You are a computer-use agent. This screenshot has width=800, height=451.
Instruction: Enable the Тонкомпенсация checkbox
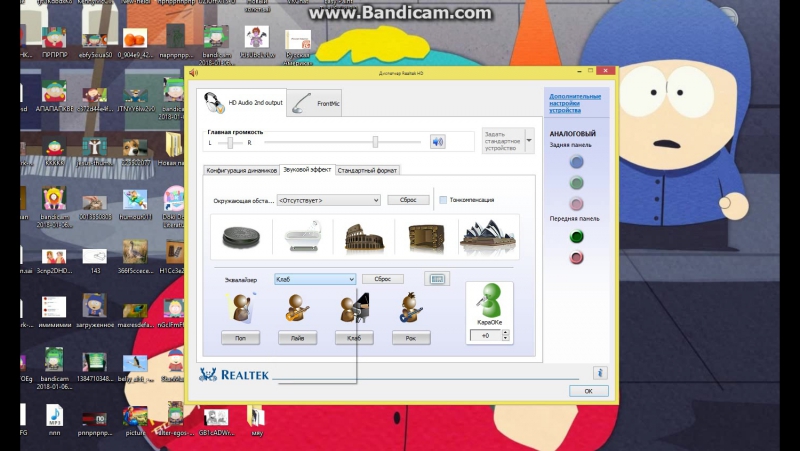[443, 200]
